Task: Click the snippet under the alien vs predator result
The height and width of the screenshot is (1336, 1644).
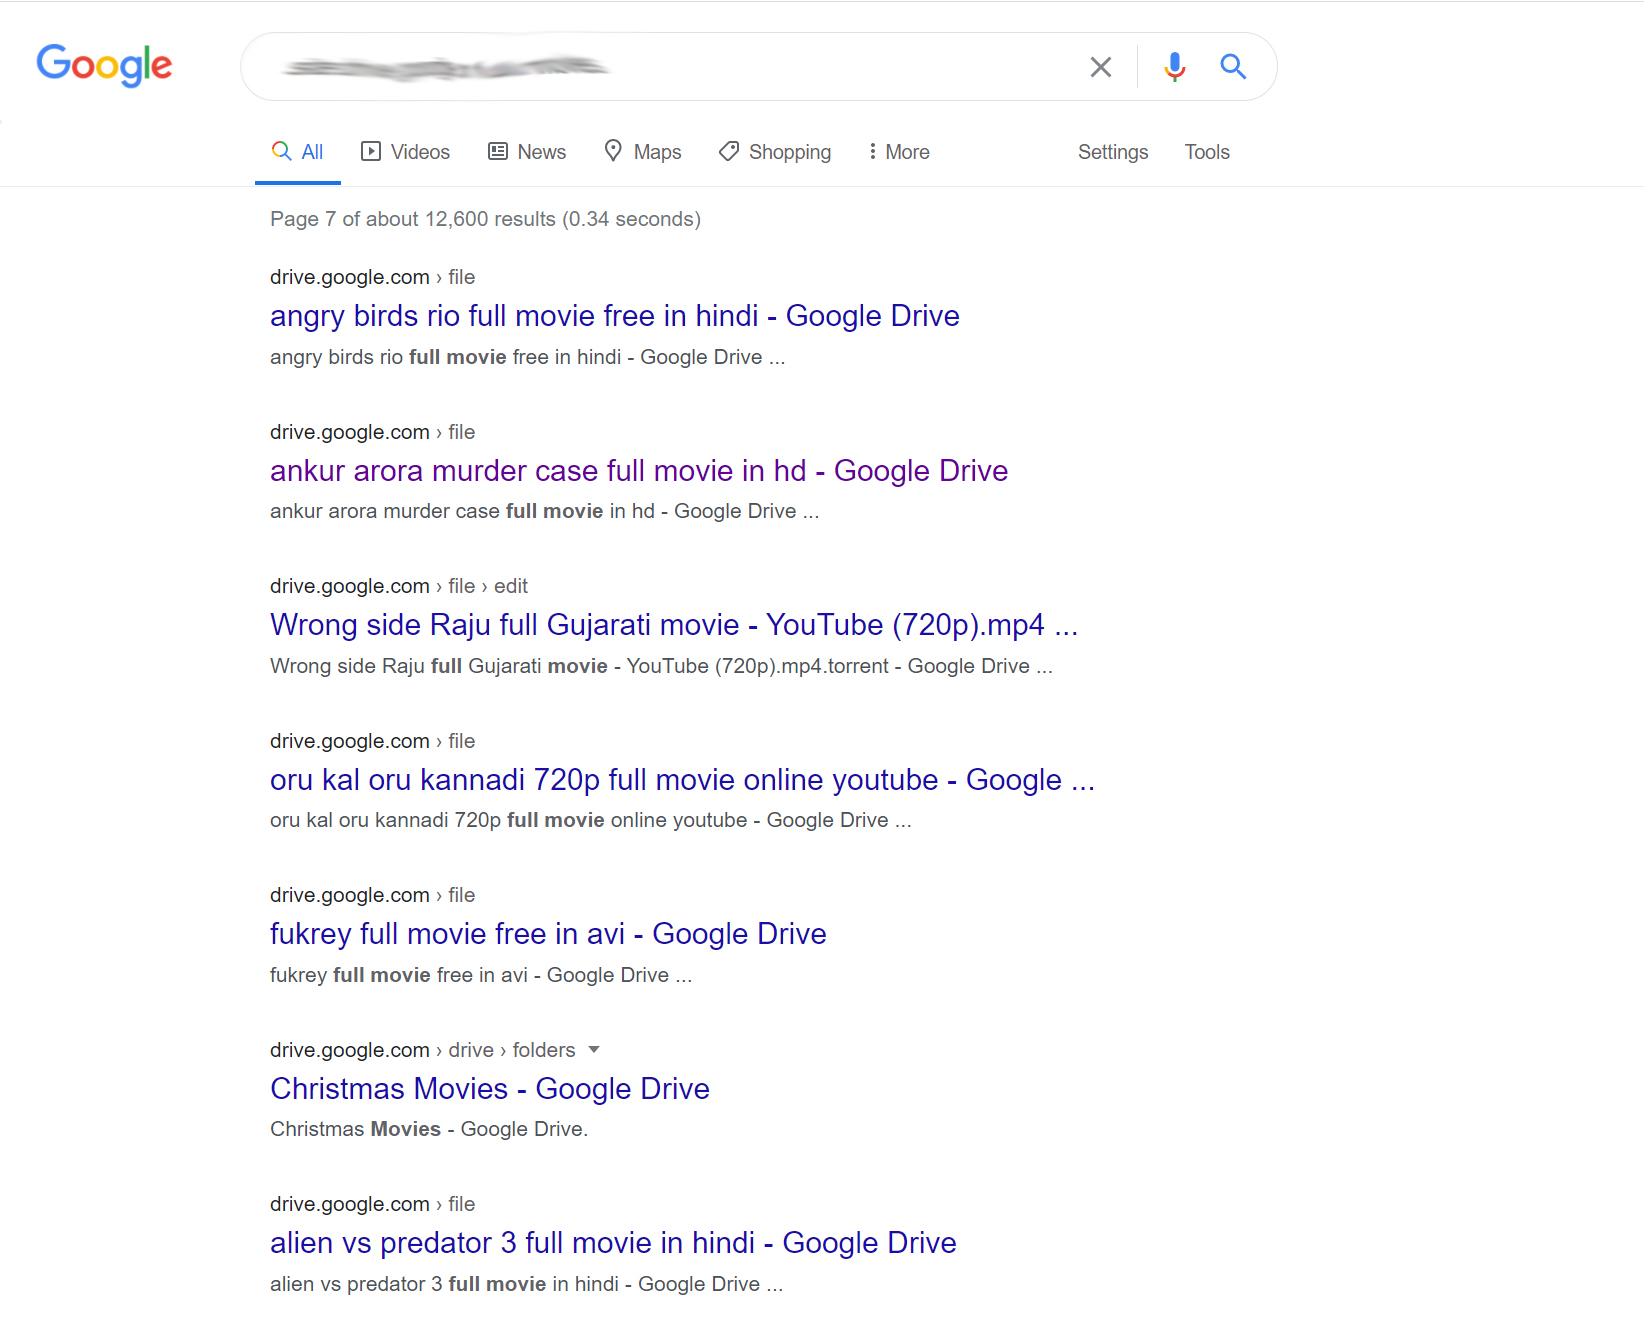Action: [x=526, y=1284]
